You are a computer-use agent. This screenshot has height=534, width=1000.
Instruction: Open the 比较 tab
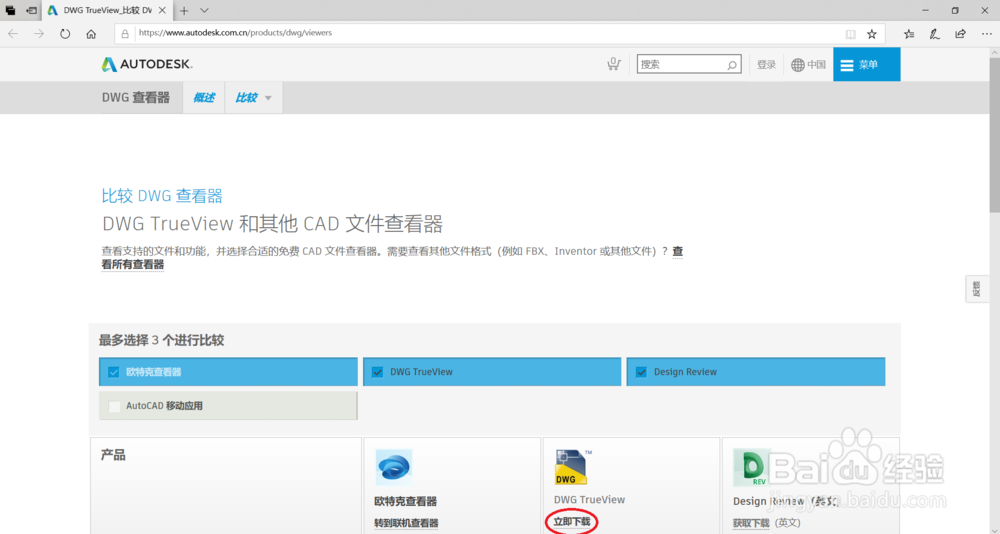pos(246,98)
